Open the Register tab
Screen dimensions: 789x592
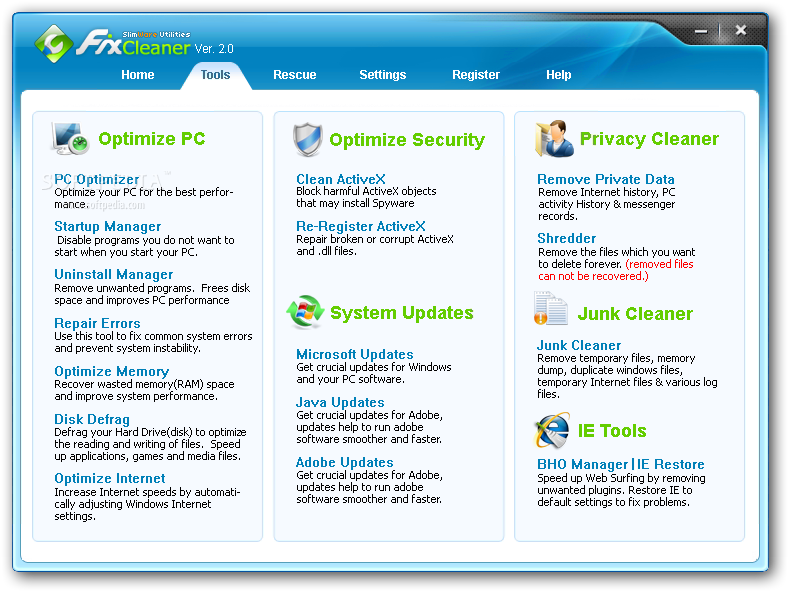tap(476, 75)
